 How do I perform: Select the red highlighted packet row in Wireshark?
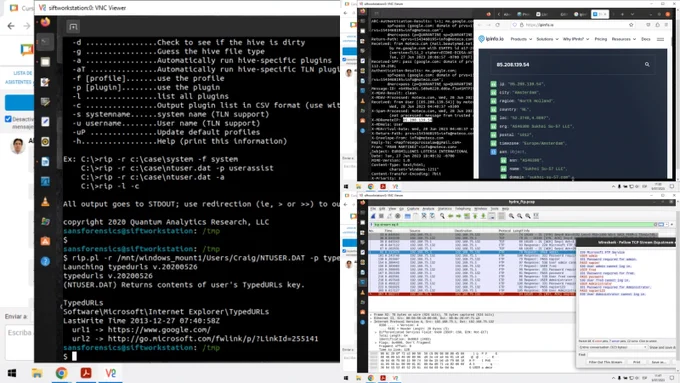(473, 294)
